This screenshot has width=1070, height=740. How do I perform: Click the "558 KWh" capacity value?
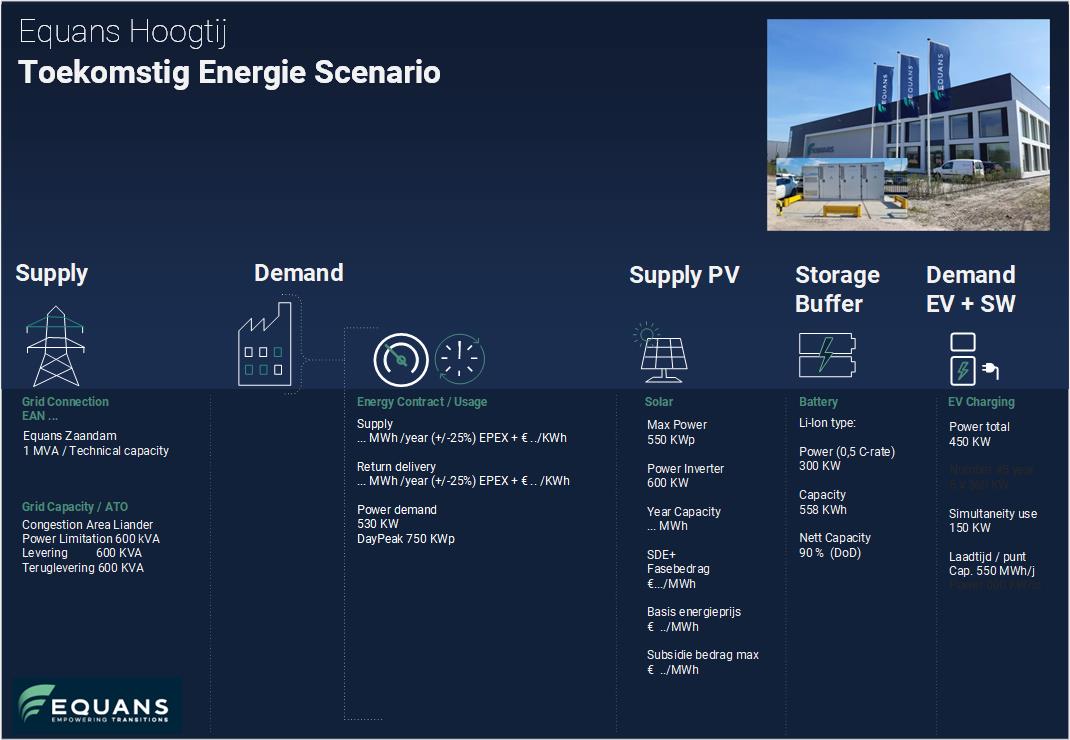[822, 509]
